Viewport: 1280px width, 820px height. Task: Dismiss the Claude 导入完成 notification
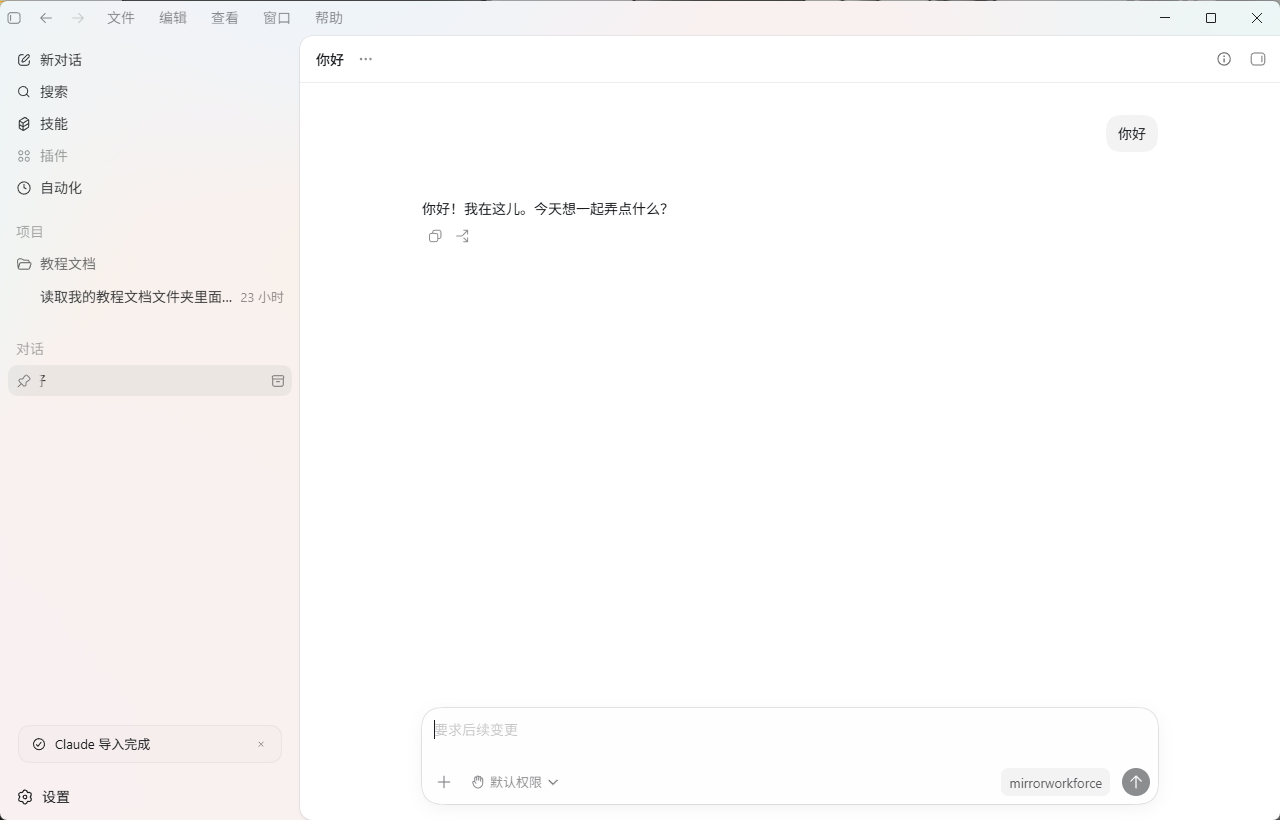[x=261, y=744]
